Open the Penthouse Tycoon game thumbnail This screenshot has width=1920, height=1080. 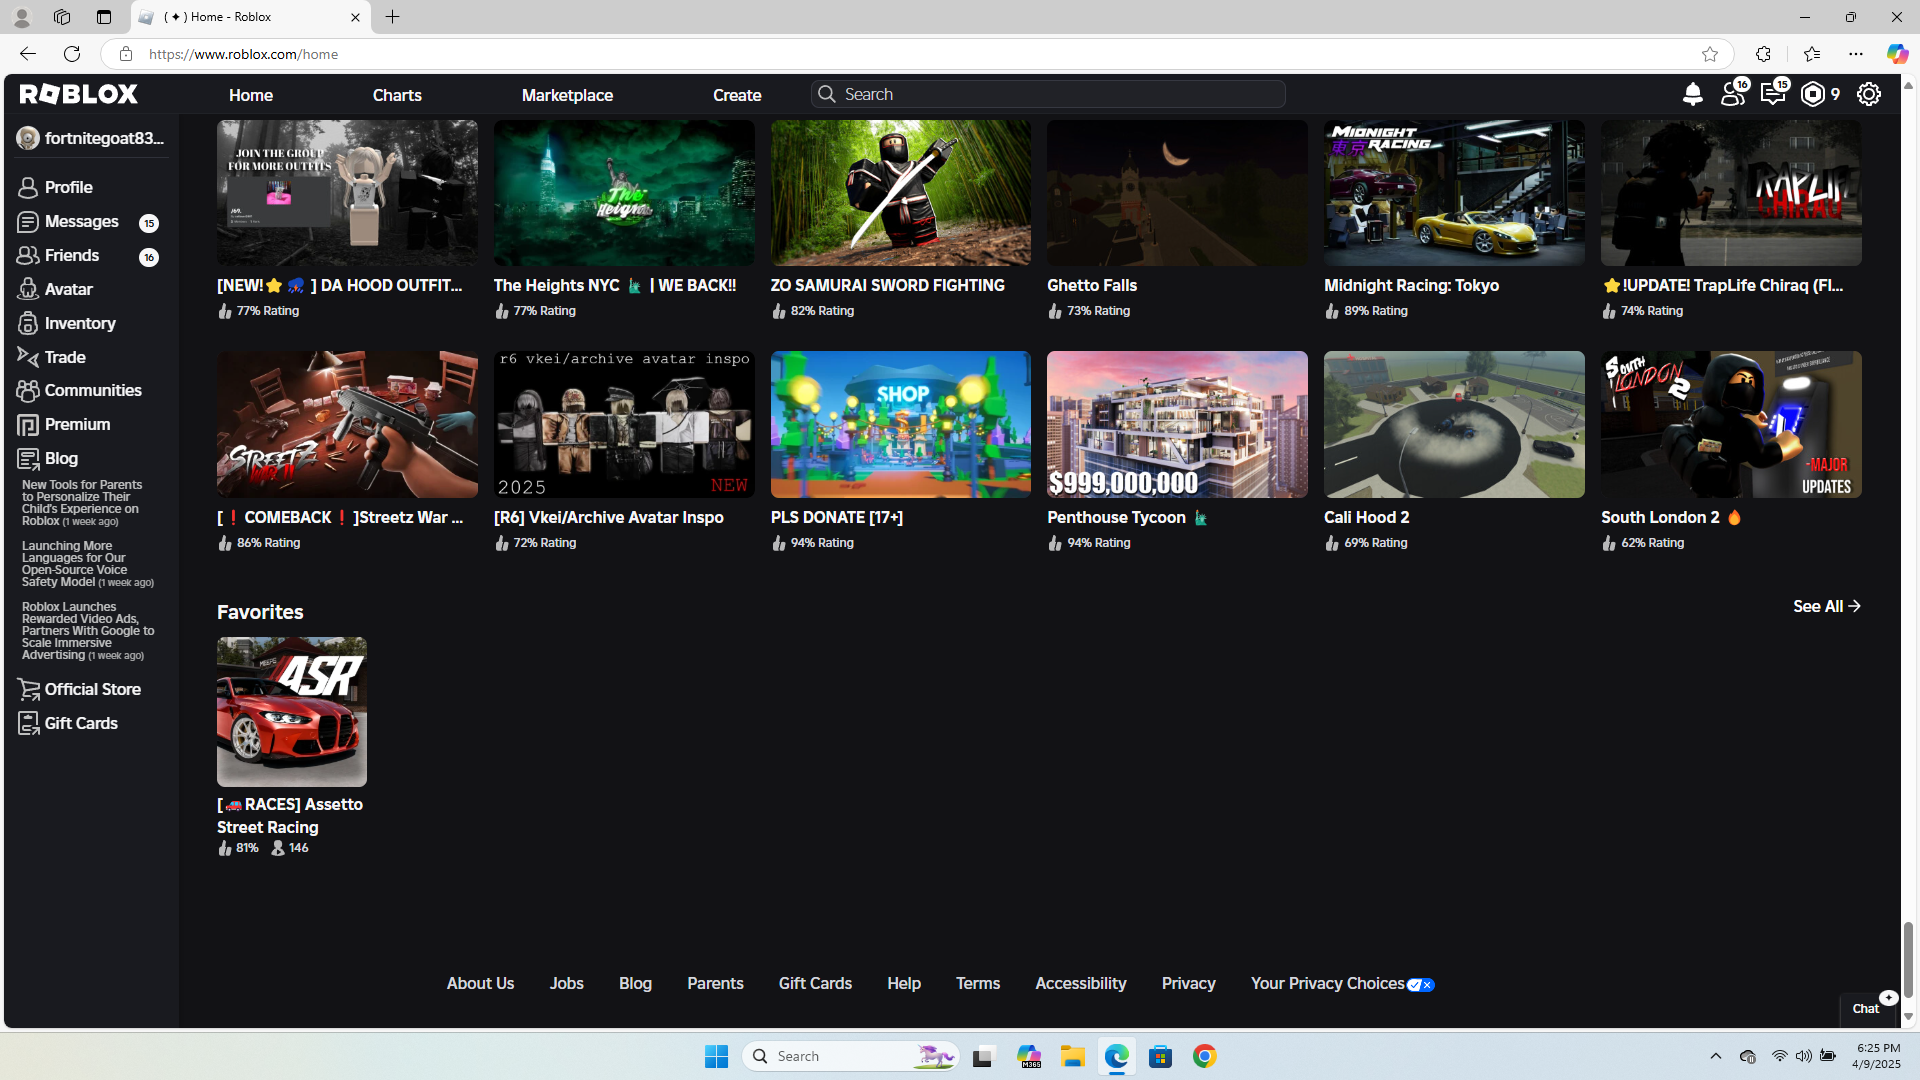(1177, 424)
